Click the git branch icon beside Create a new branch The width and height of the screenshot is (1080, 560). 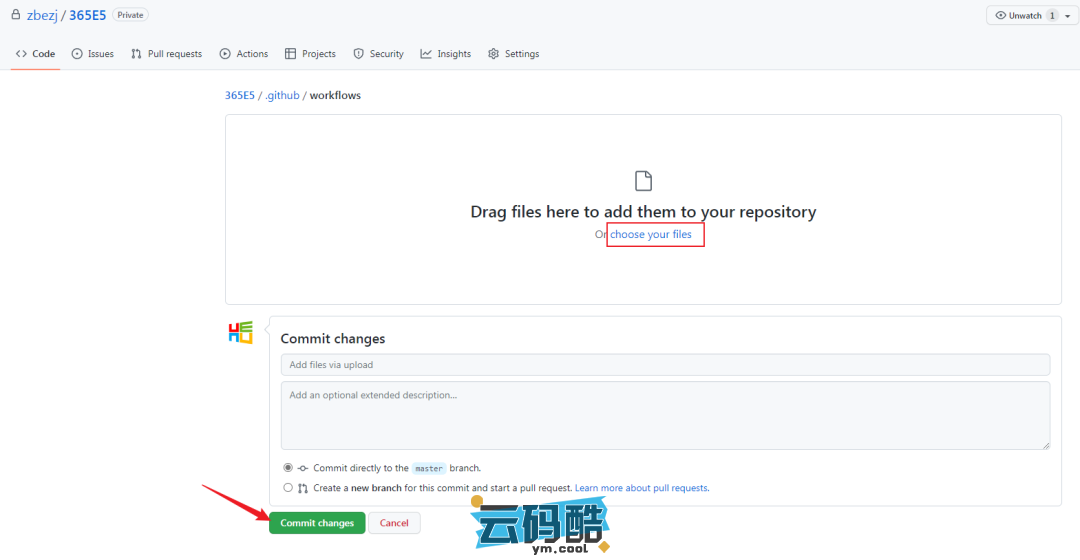click(x=303, y=488)
